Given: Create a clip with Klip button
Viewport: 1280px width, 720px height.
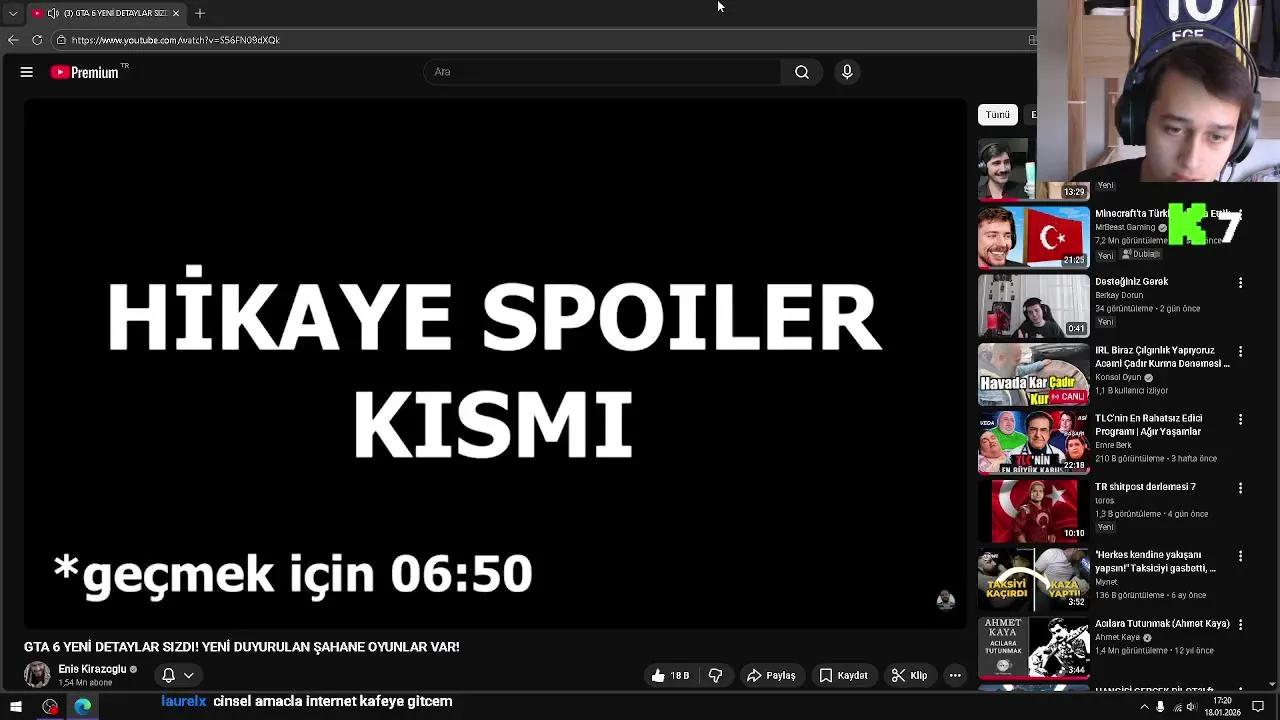Looking at the screenshot, I should pyautogui.click(x=909, y=676).
